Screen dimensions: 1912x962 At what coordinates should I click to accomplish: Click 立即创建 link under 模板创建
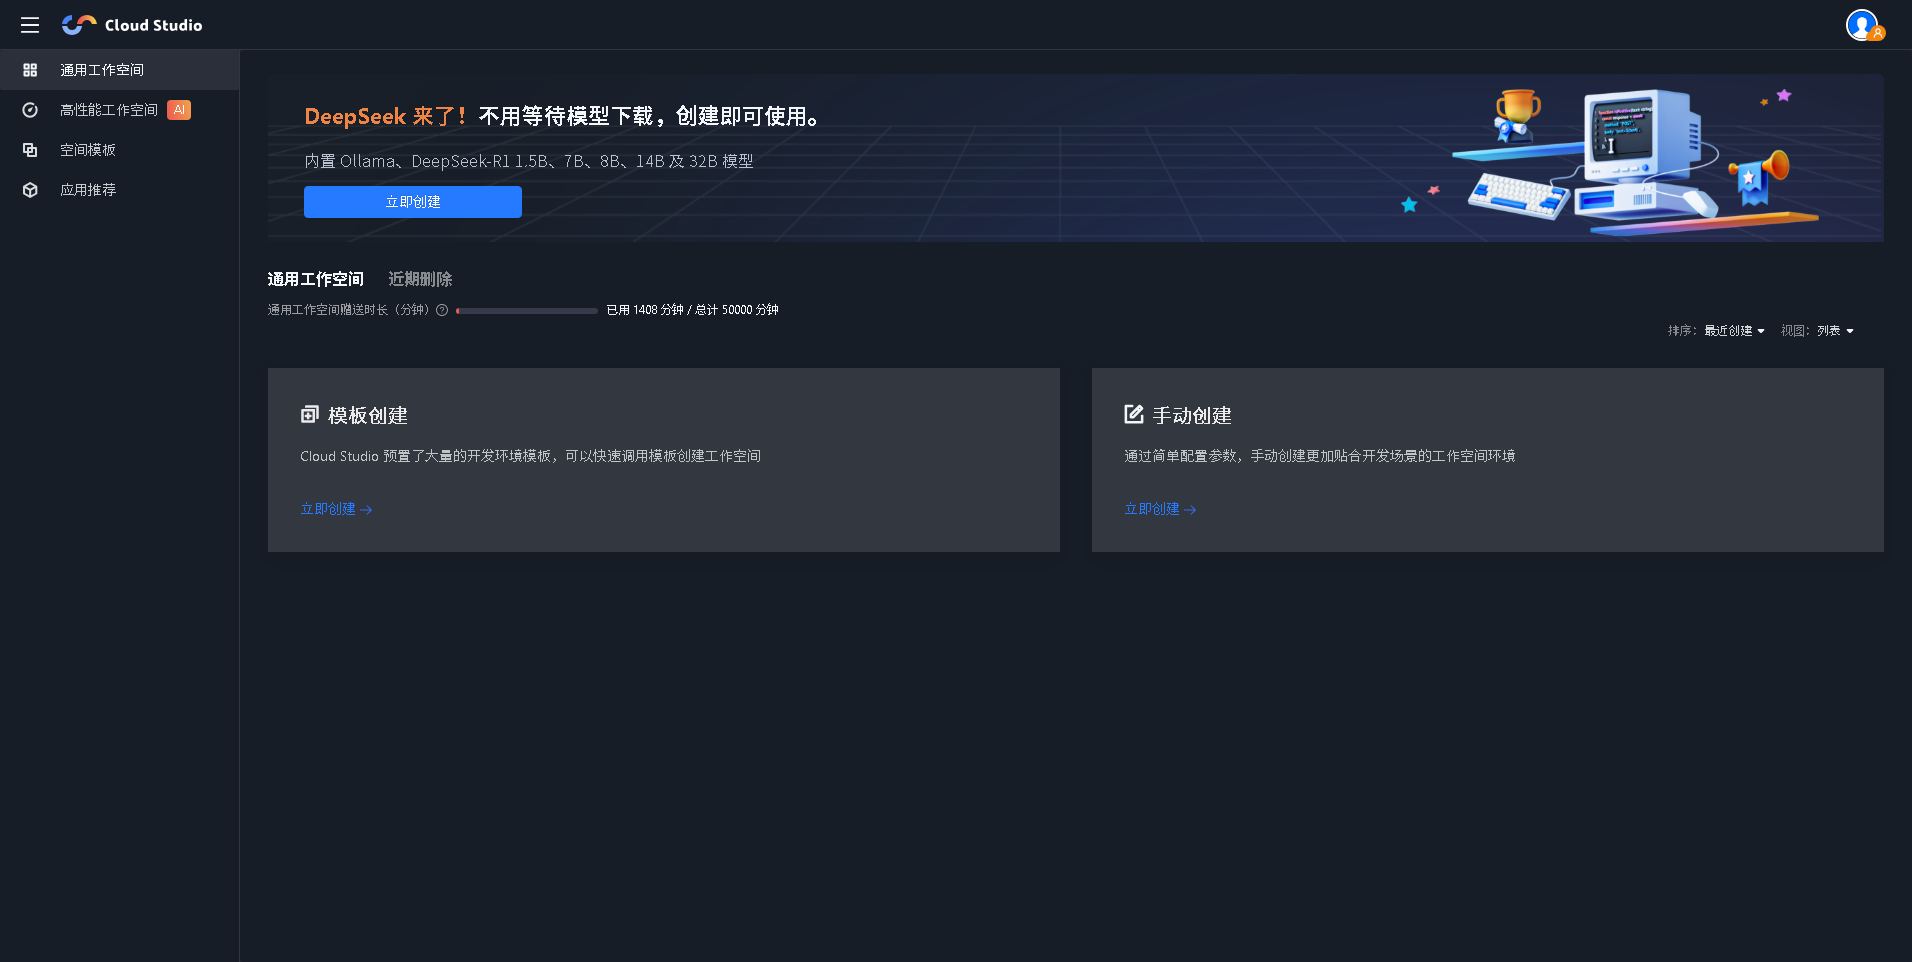(x=336, y=509)
